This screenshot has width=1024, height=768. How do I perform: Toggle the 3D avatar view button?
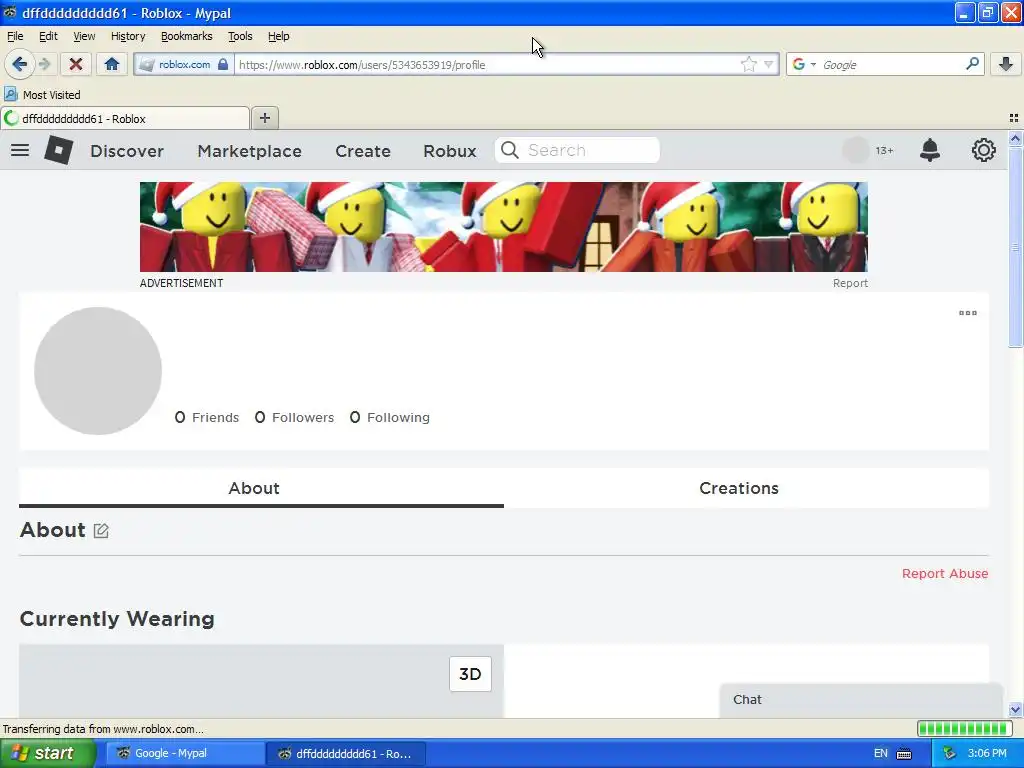click(470, 674)
